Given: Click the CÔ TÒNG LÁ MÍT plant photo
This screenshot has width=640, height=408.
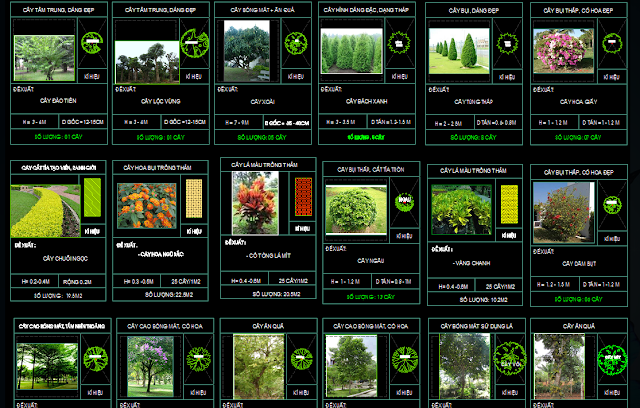Looking at the screenshot, I should (254, 203).
